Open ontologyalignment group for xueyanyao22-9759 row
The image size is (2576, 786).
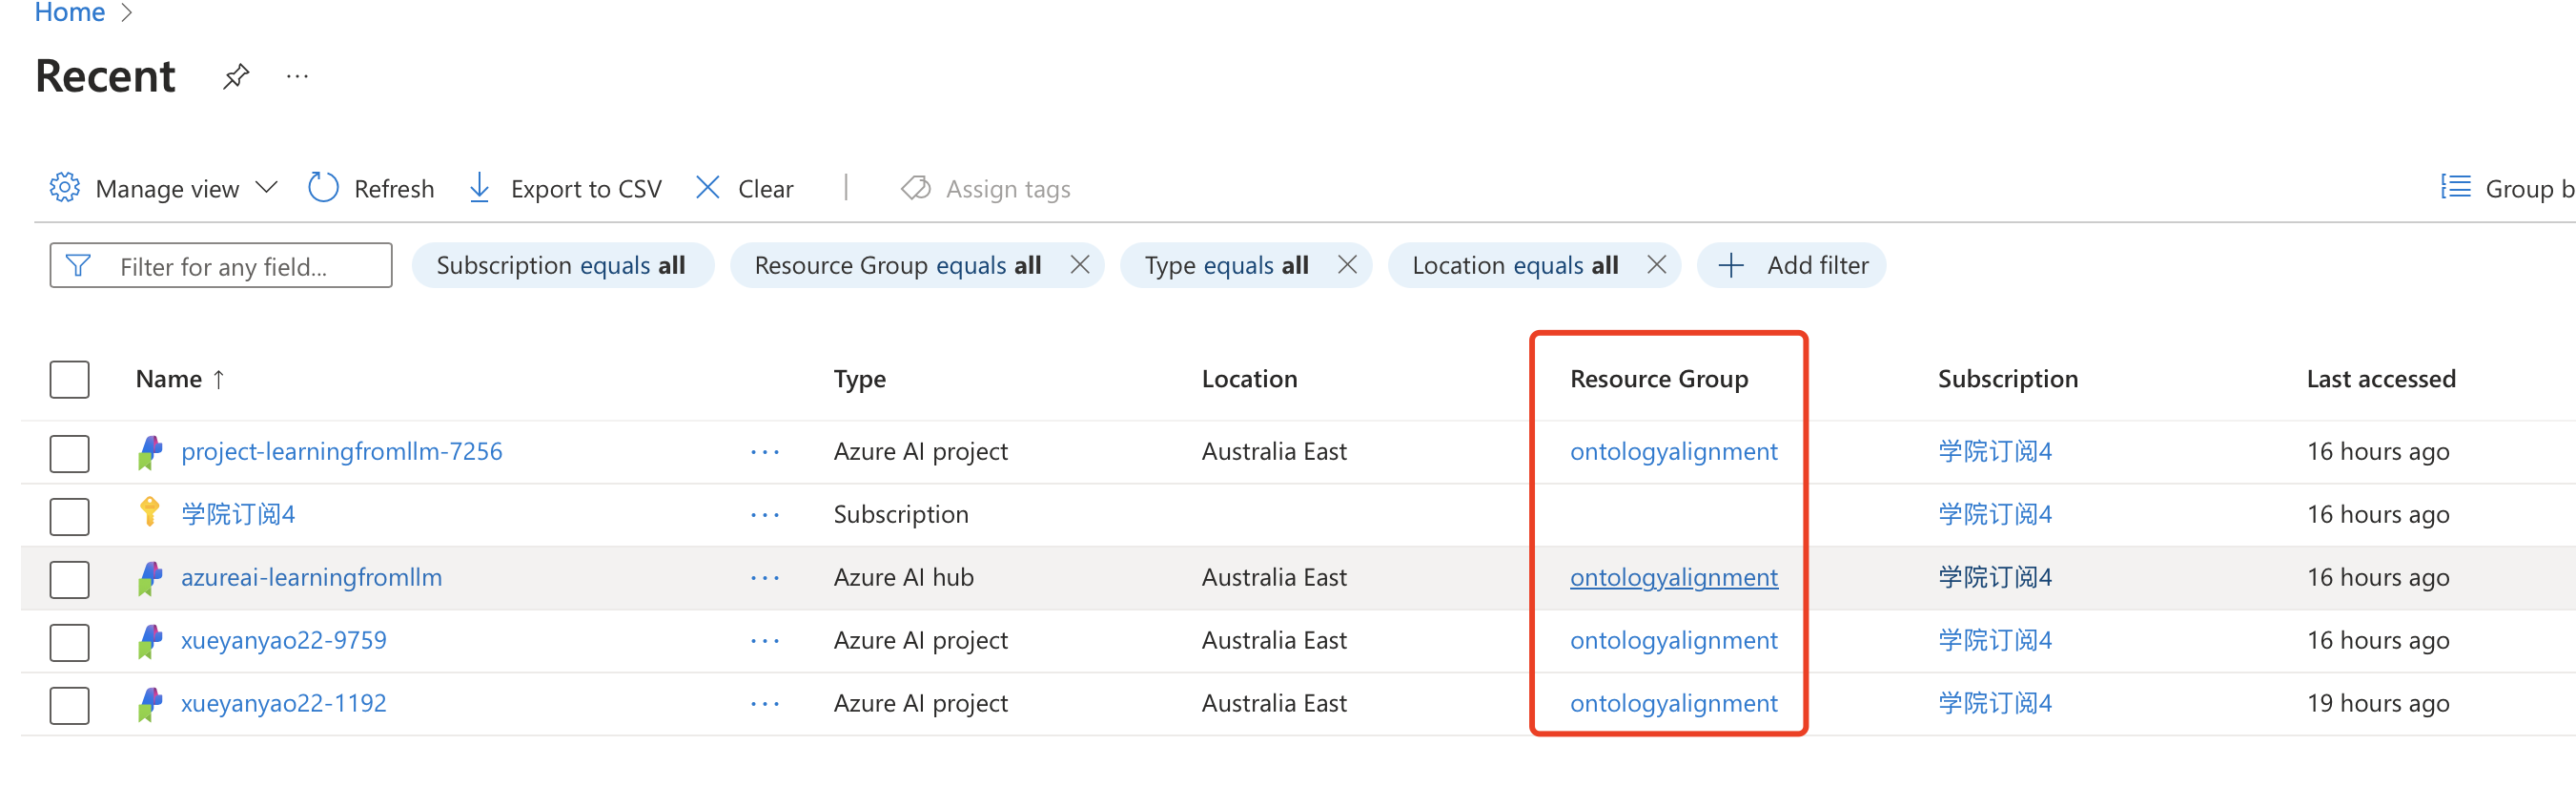(x=1674, y=641)
